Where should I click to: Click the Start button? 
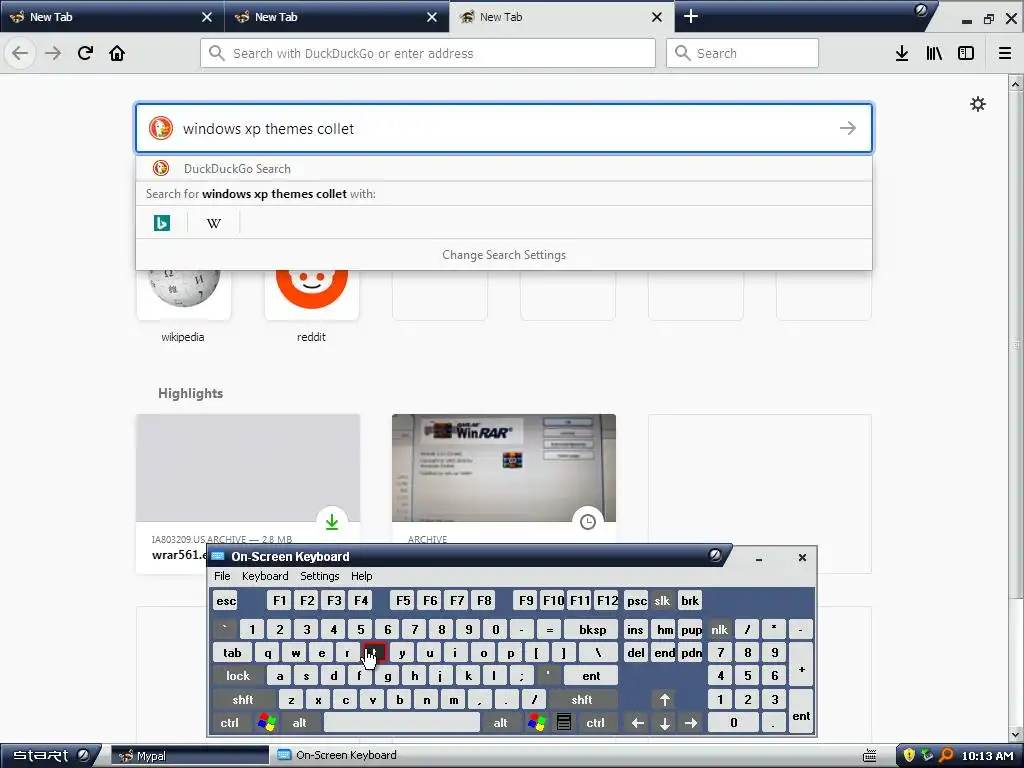[51, 756]
